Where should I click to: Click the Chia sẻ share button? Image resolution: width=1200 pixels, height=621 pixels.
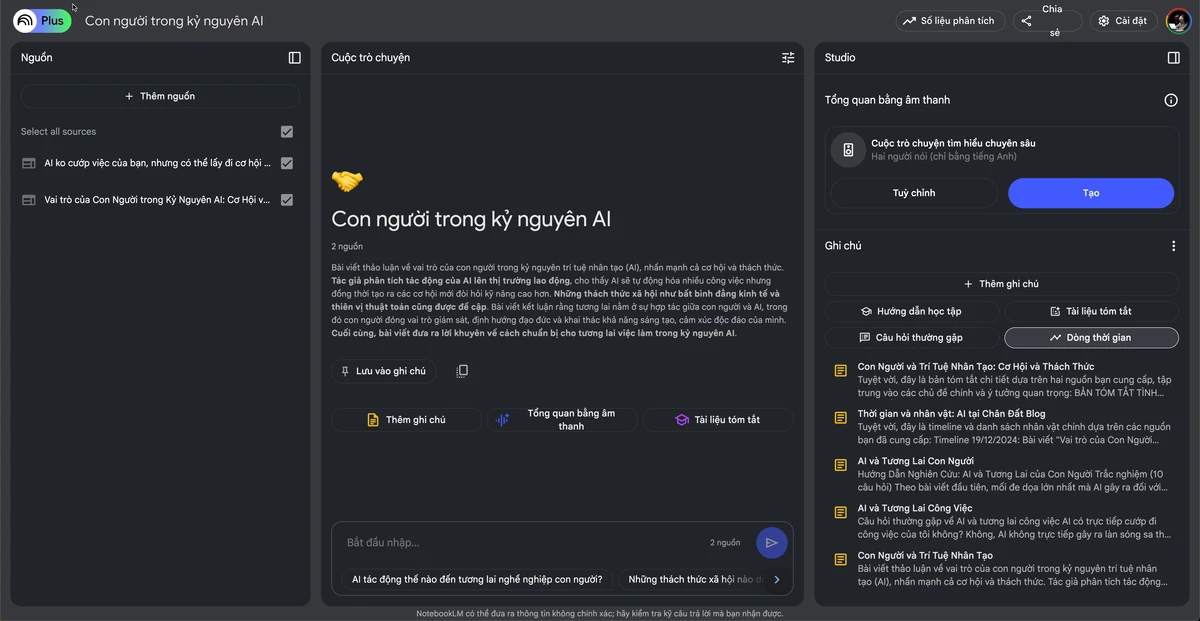point(1048,20)
